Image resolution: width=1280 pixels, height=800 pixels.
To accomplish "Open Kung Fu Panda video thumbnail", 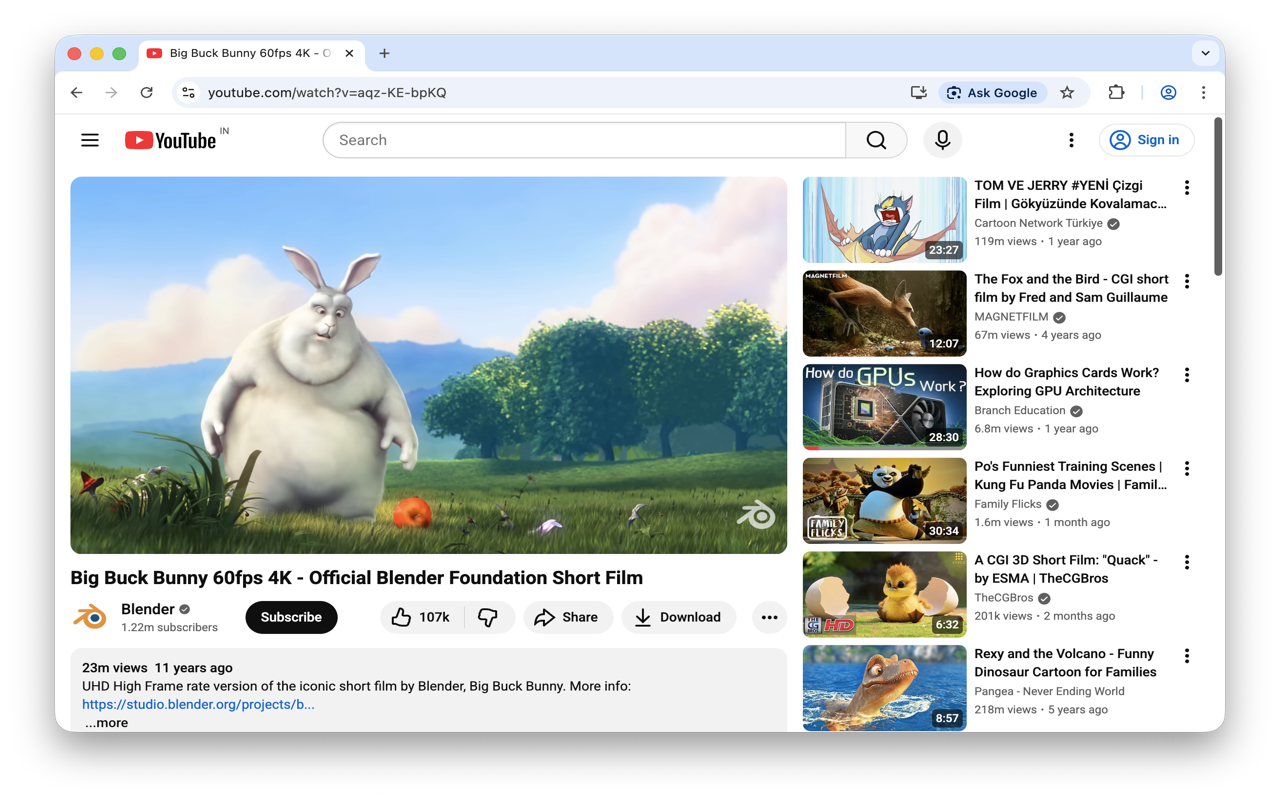I will click(x=884, y=501).
